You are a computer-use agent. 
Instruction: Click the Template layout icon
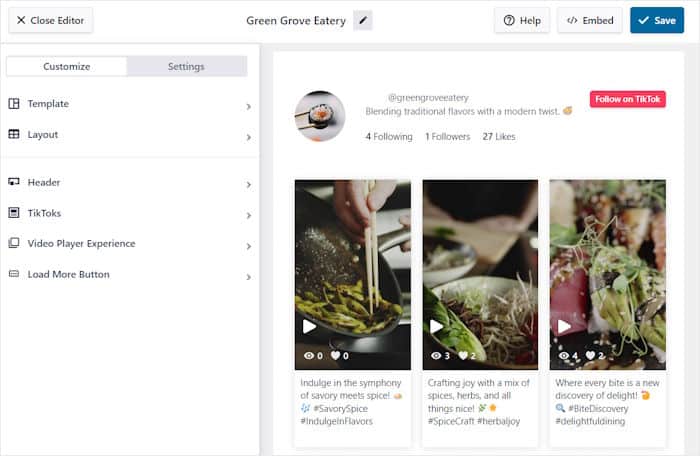point(14,104)
